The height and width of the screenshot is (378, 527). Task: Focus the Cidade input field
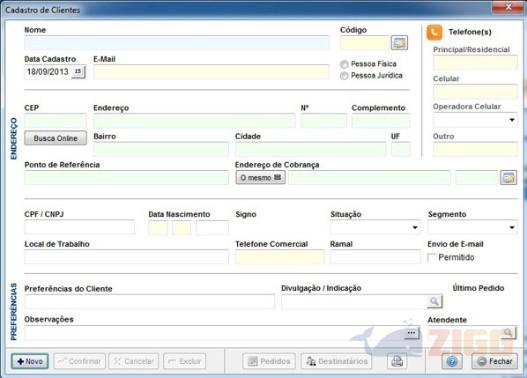311,150
